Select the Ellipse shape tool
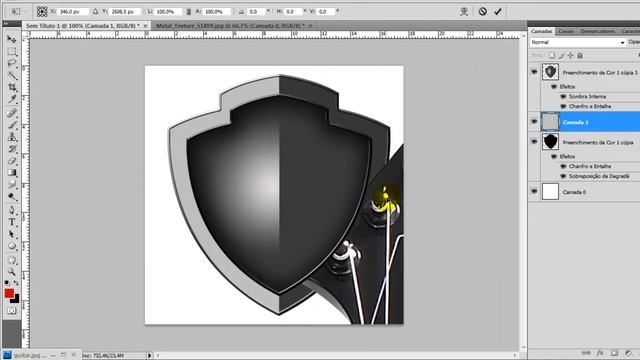Viewport: 640px width, 360px height. pyautogui.click(x=12, y=246)
